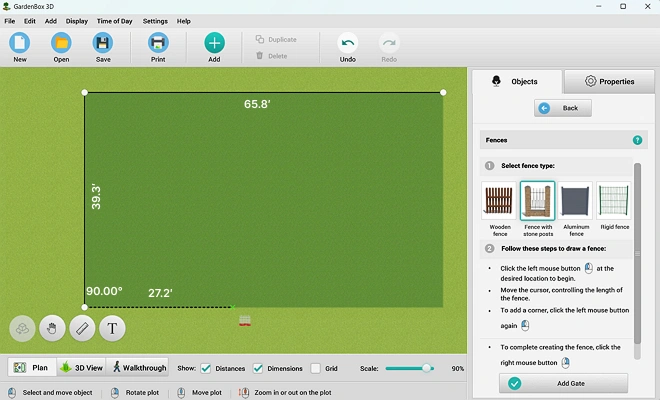Click the 27.2' fence length label
Image resolution: width=660 pixels, height=400 pixels.
160,293
